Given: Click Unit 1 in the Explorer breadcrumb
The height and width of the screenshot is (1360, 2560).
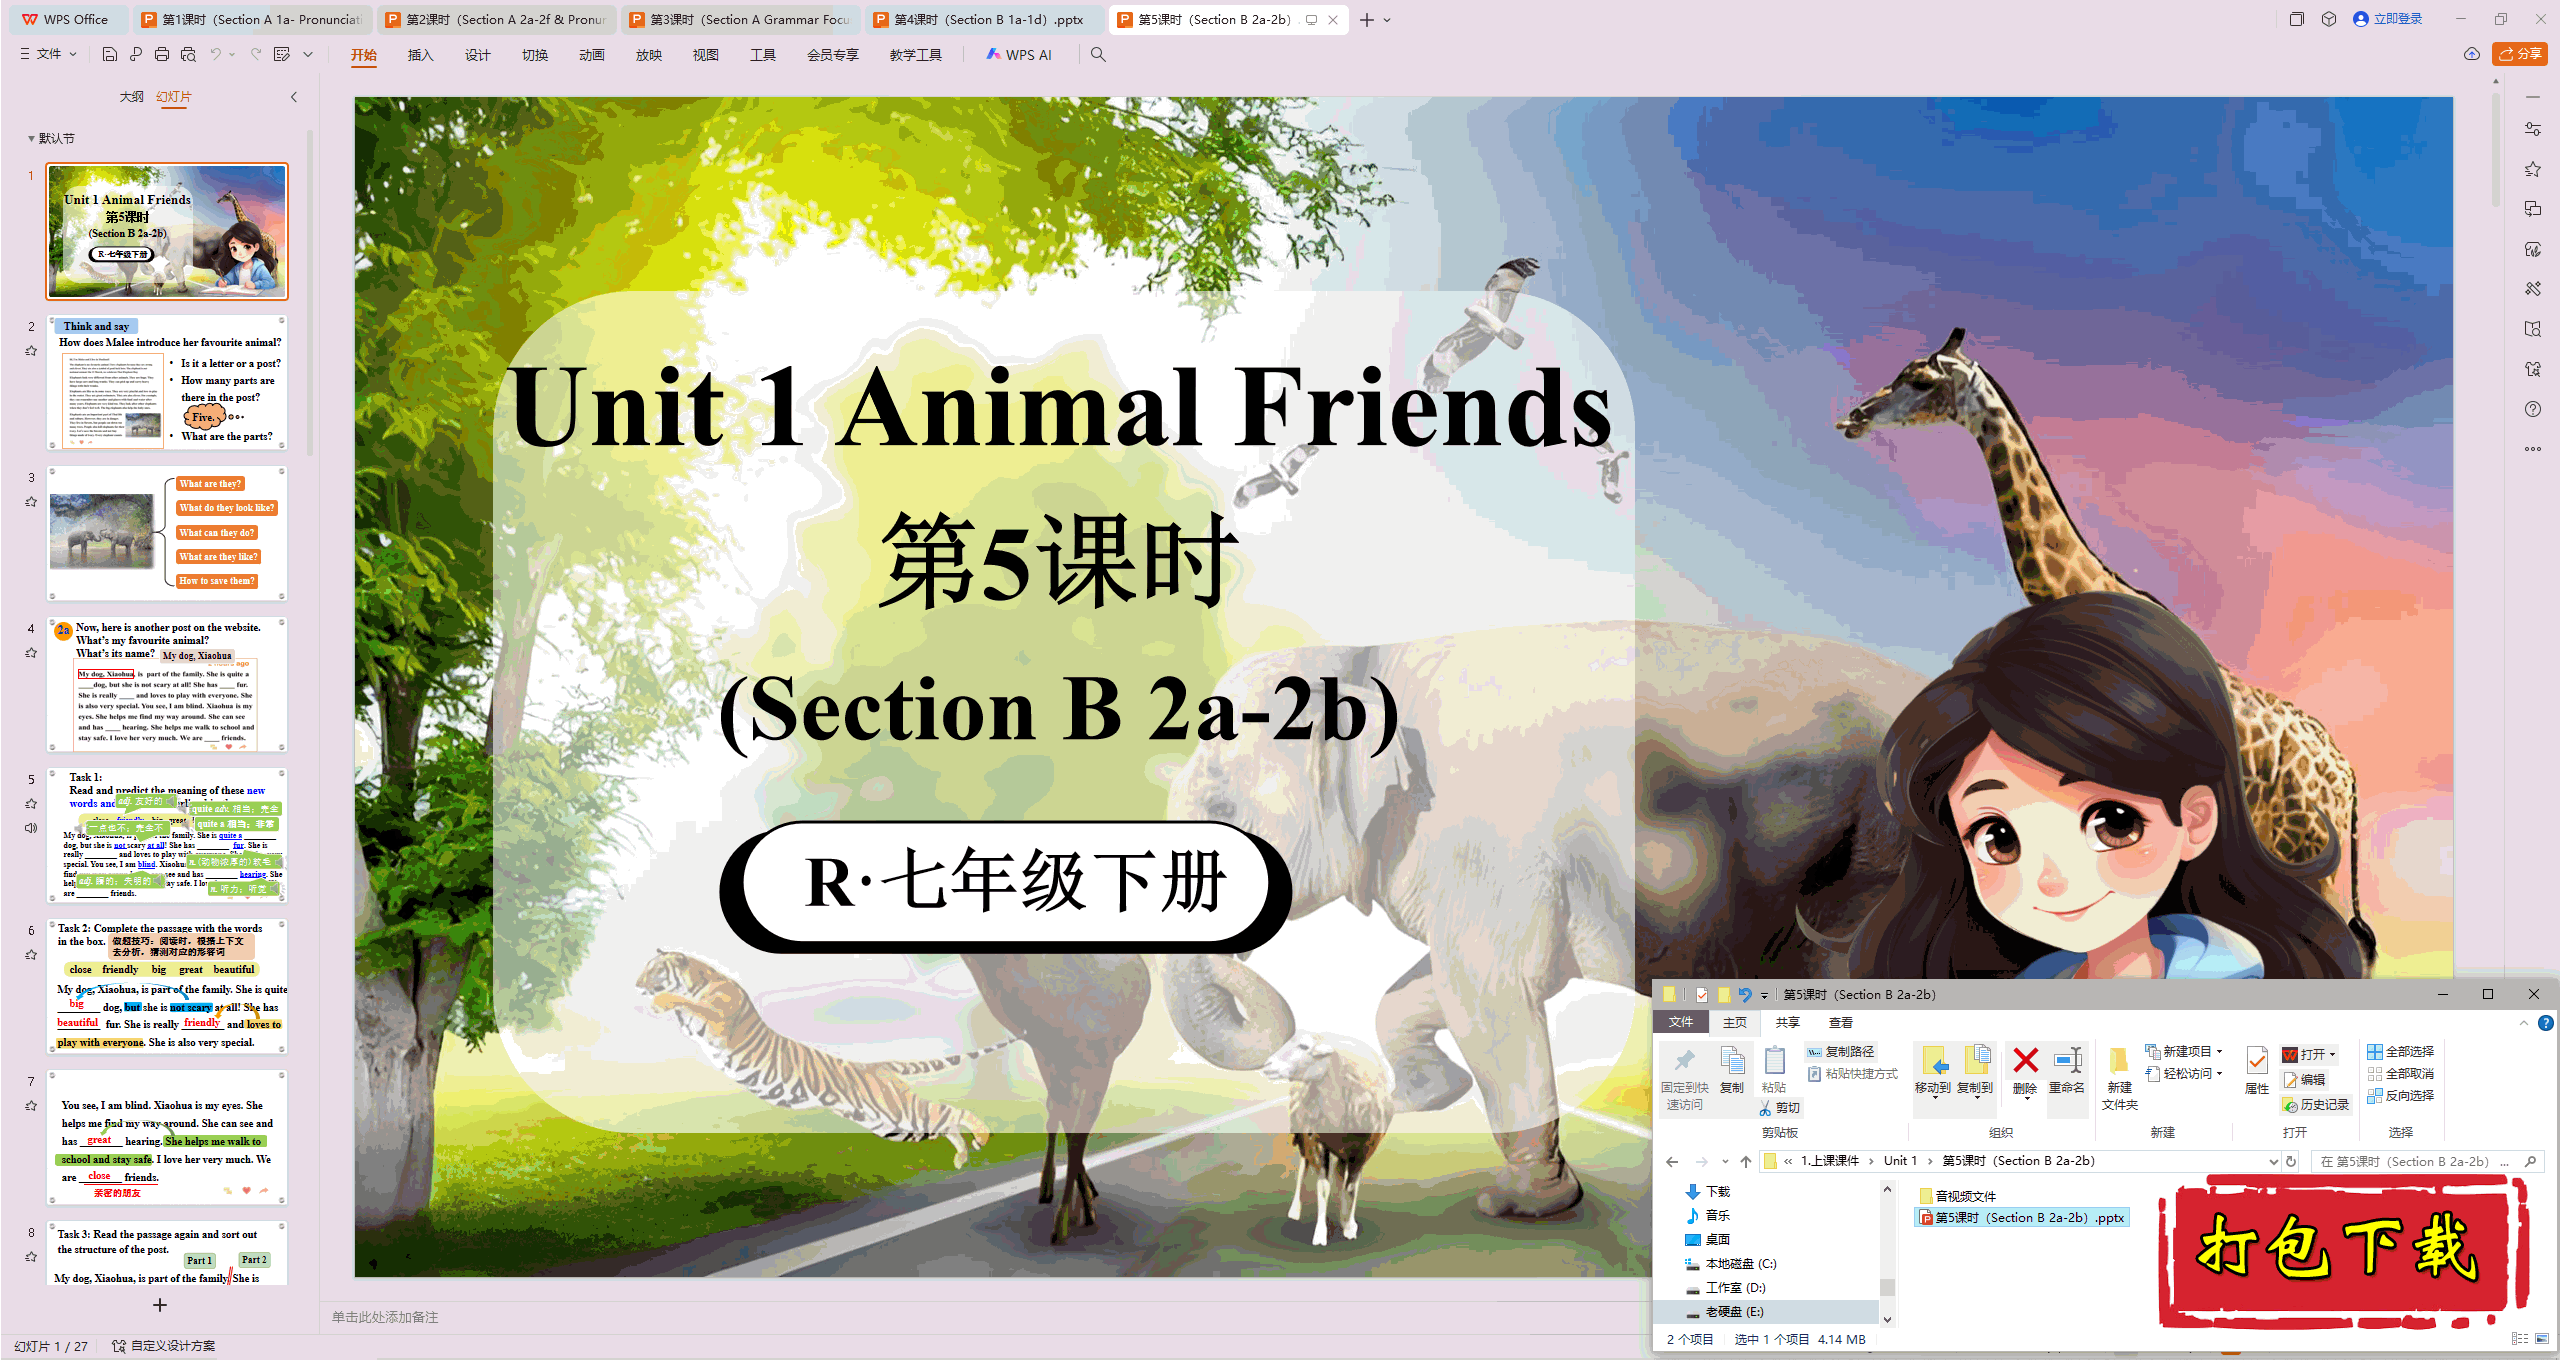Looking at the screenshot, I should [1900, 1161].
